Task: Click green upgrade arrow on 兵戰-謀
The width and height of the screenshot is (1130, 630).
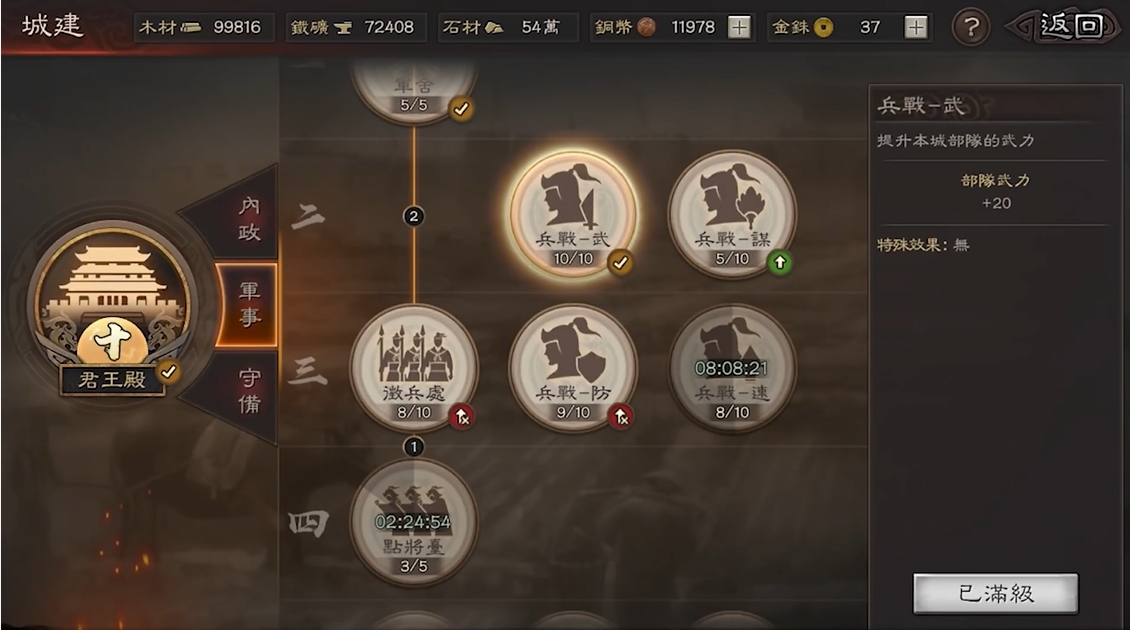Action: click(x=779, y=262)
